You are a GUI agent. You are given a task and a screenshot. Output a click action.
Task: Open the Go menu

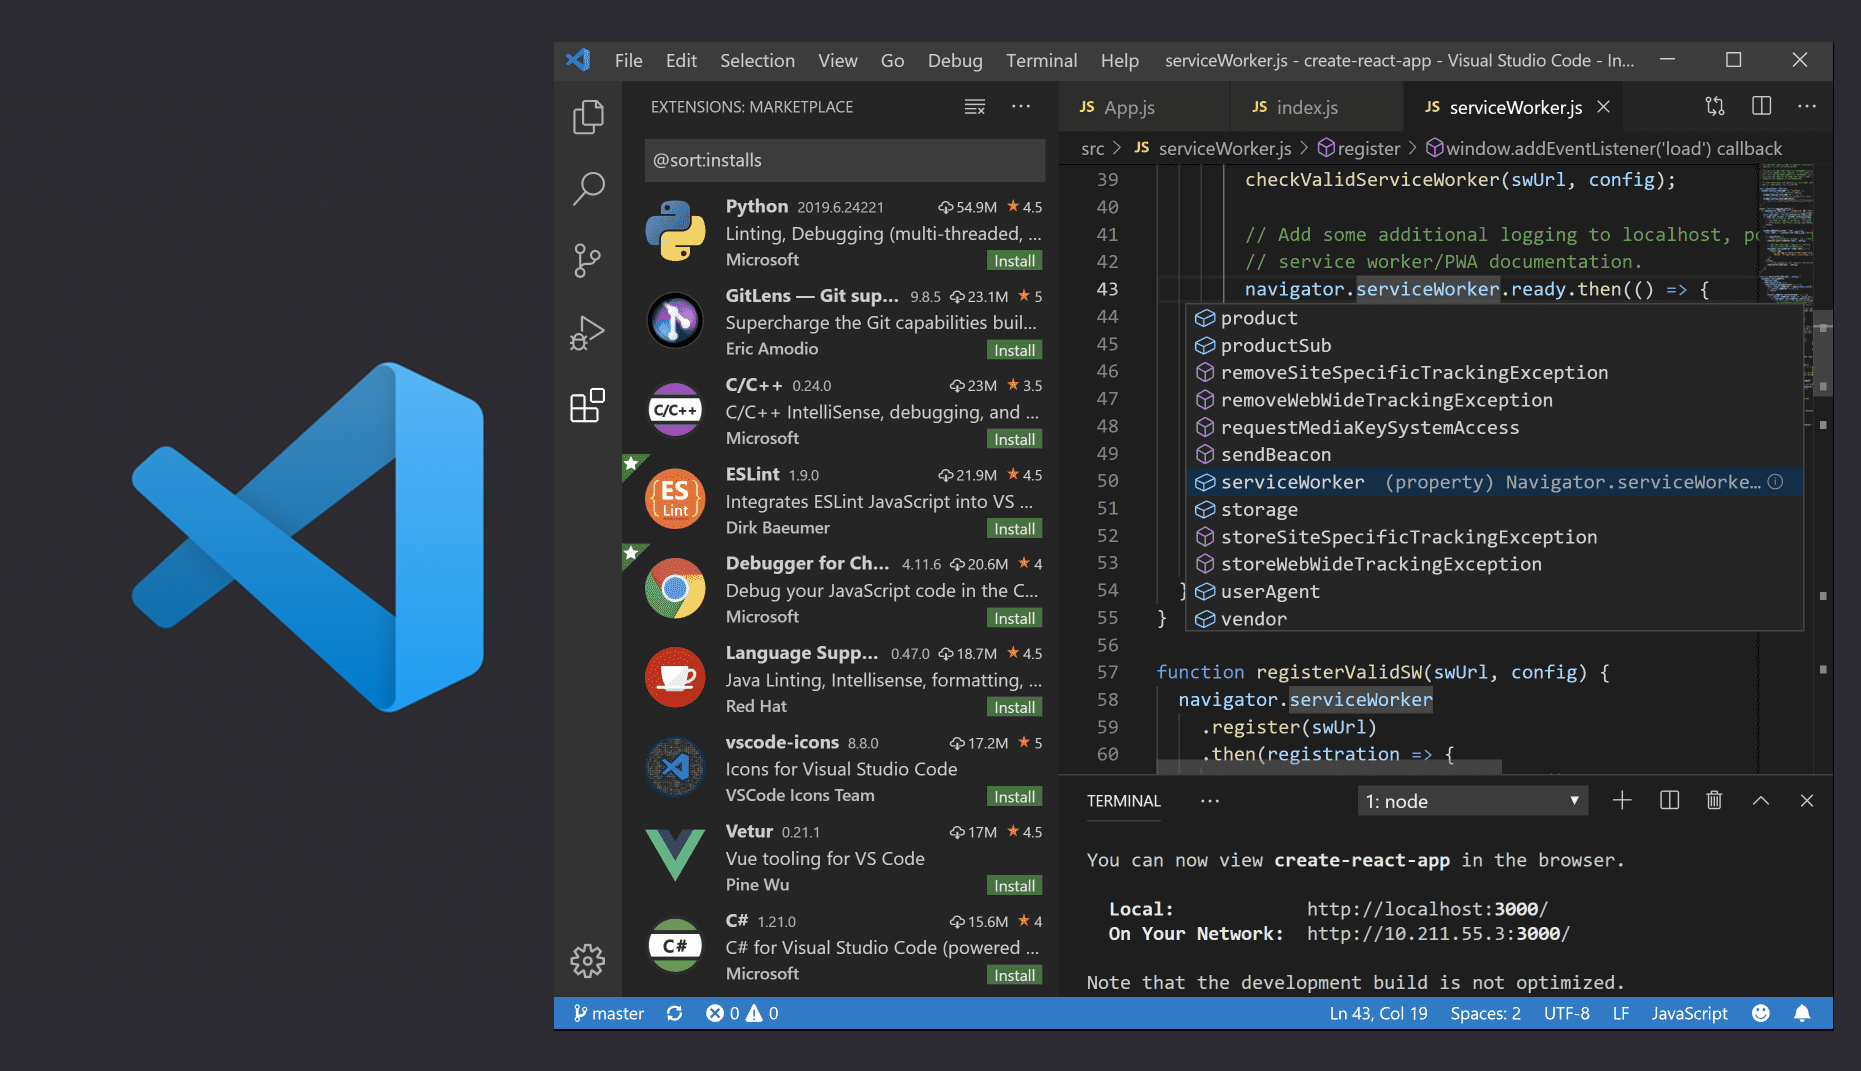pyautogui.click(x=893, y=60)
